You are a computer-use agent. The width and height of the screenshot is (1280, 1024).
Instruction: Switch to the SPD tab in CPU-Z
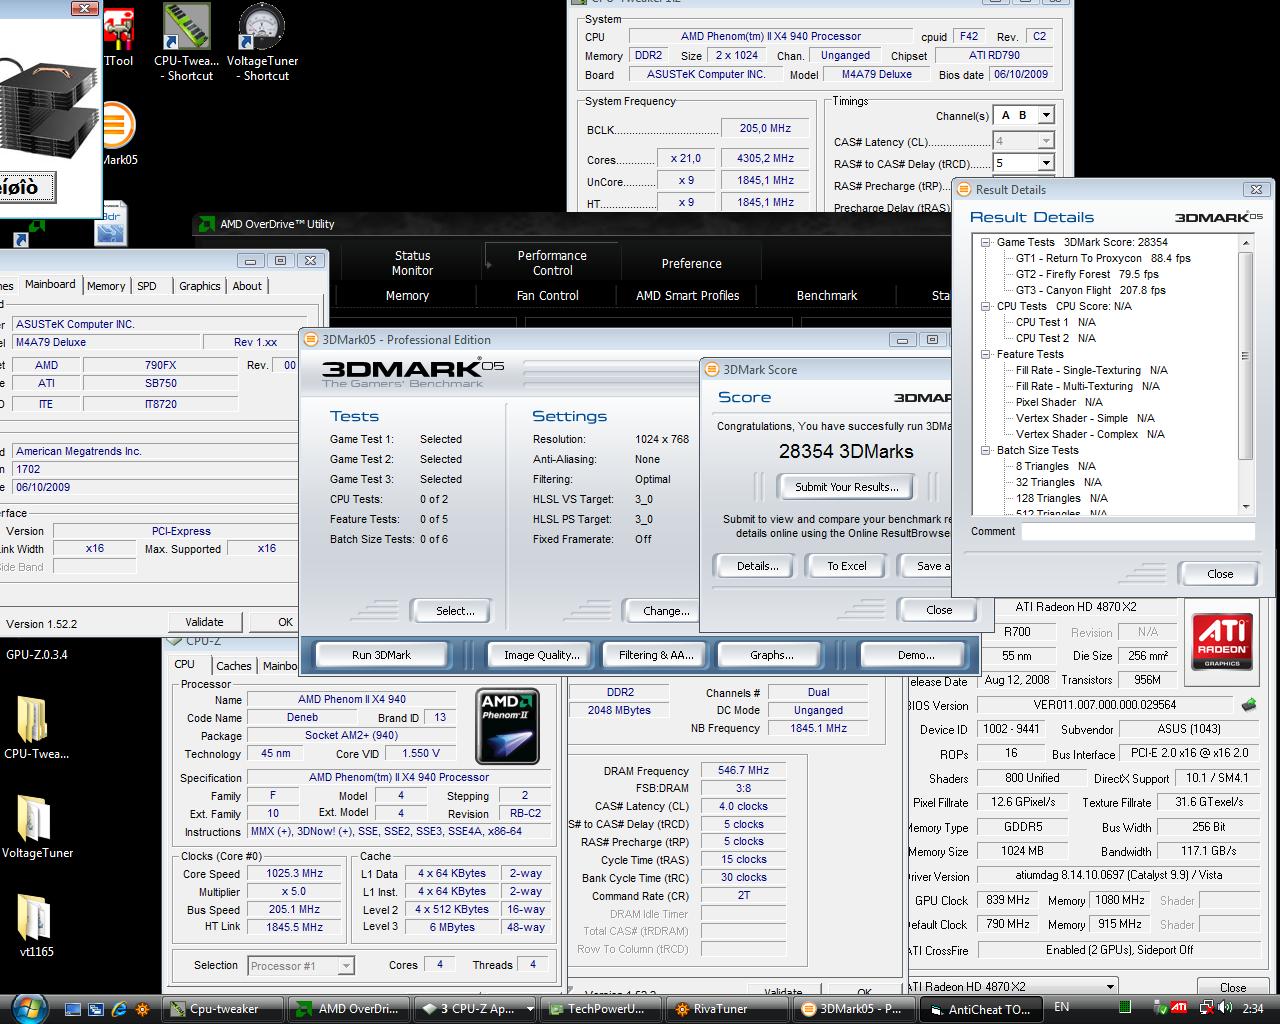pos(147,286)
